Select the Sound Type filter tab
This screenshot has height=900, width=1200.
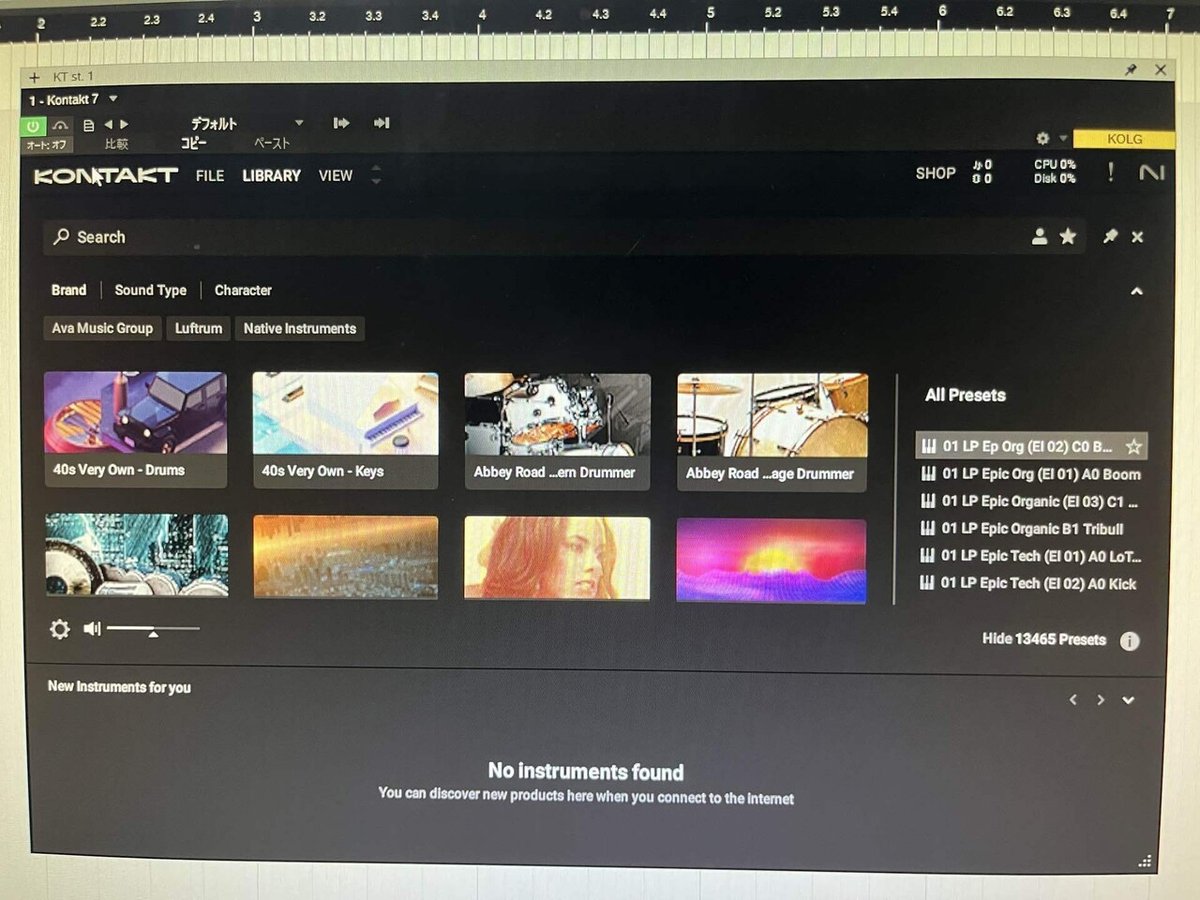(151, 290)
